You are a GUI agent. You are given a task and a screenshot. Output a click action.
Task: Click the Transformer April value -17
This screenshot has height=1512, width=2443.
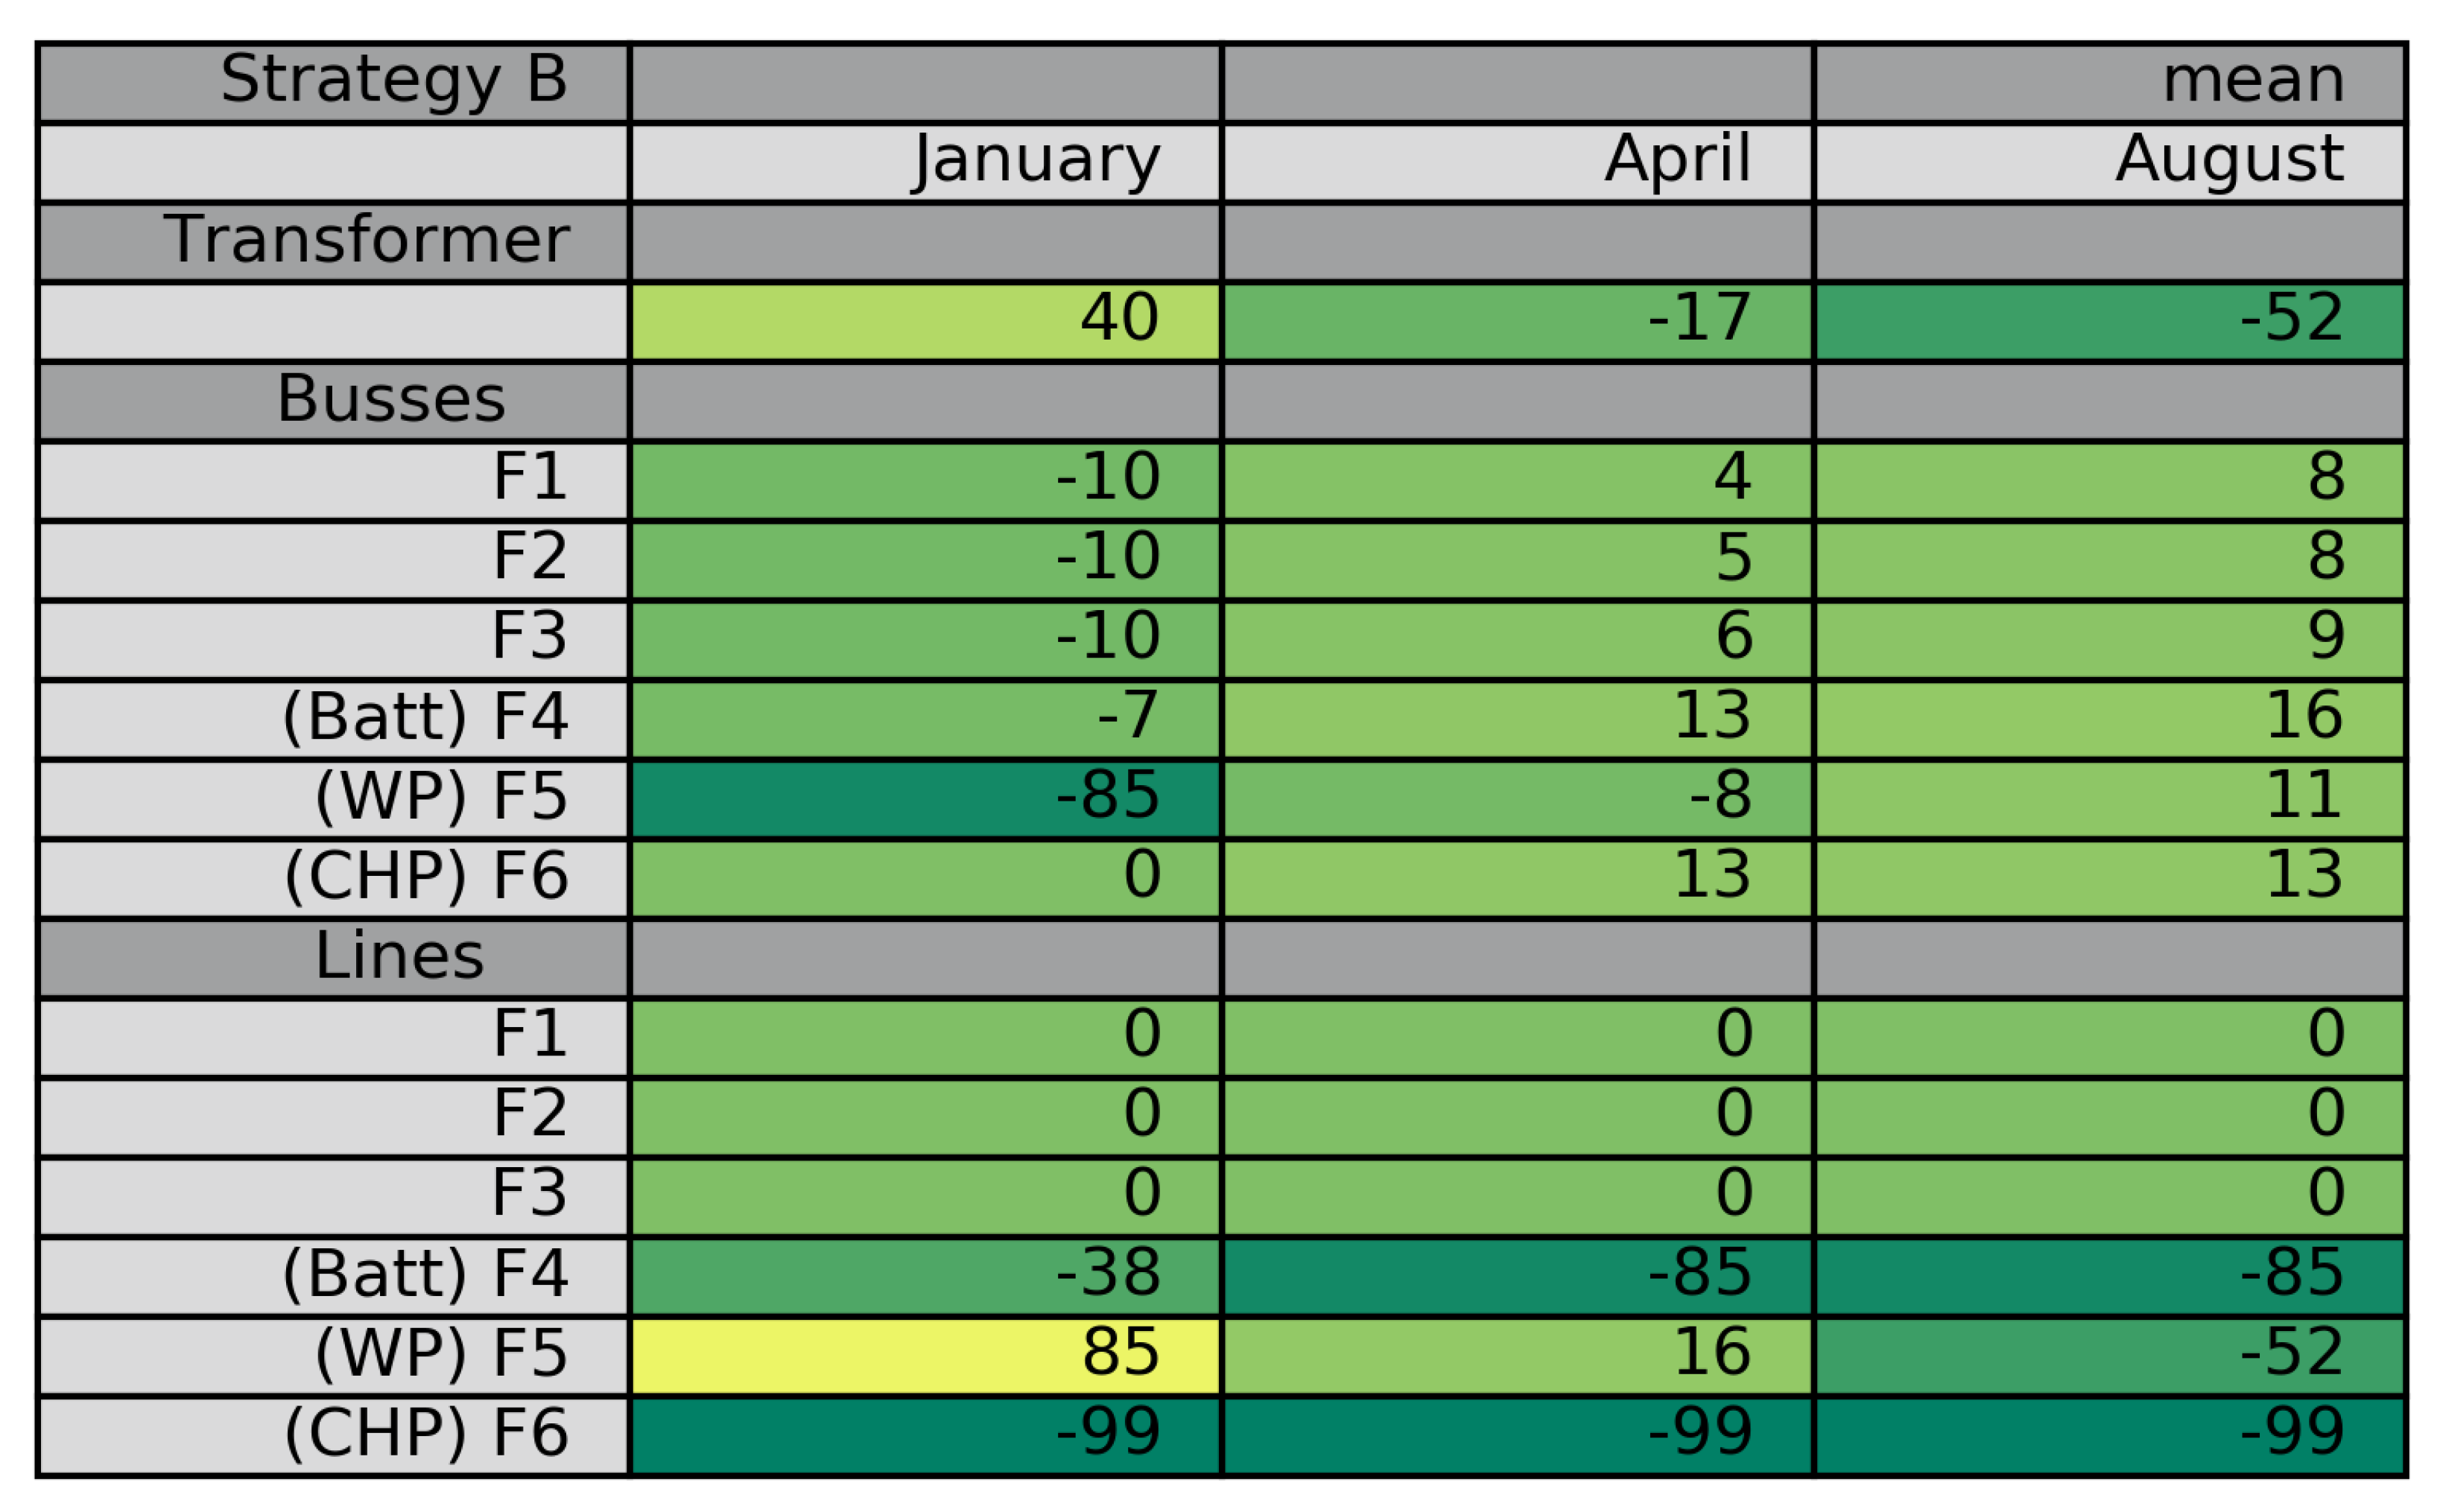1517,321
